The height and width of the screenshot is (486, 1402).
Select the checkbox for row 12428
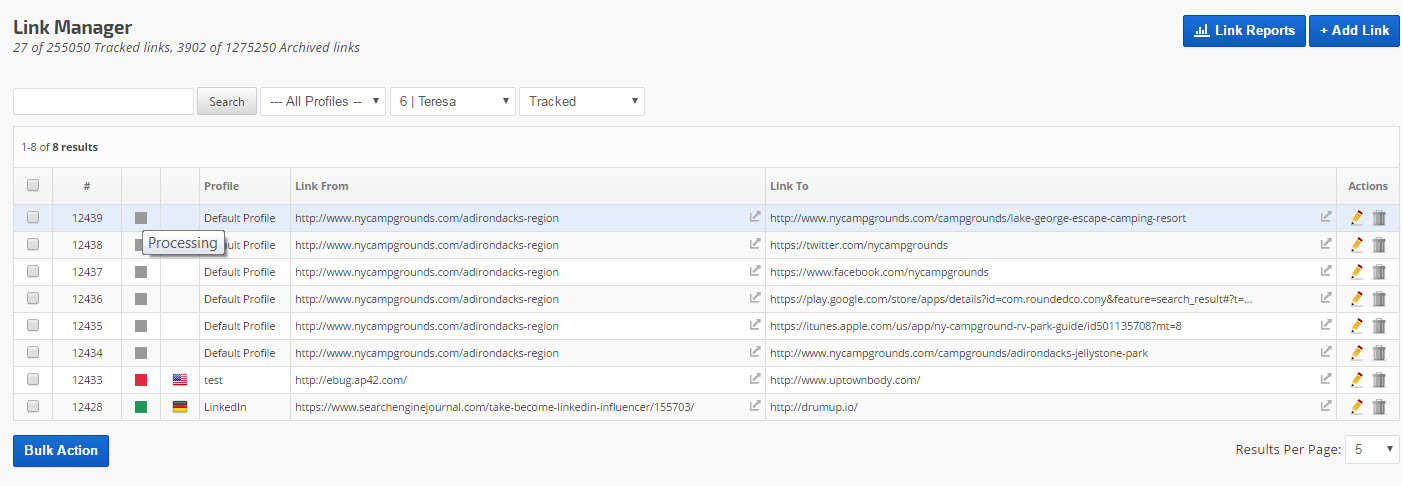click(x=33, y=407)
